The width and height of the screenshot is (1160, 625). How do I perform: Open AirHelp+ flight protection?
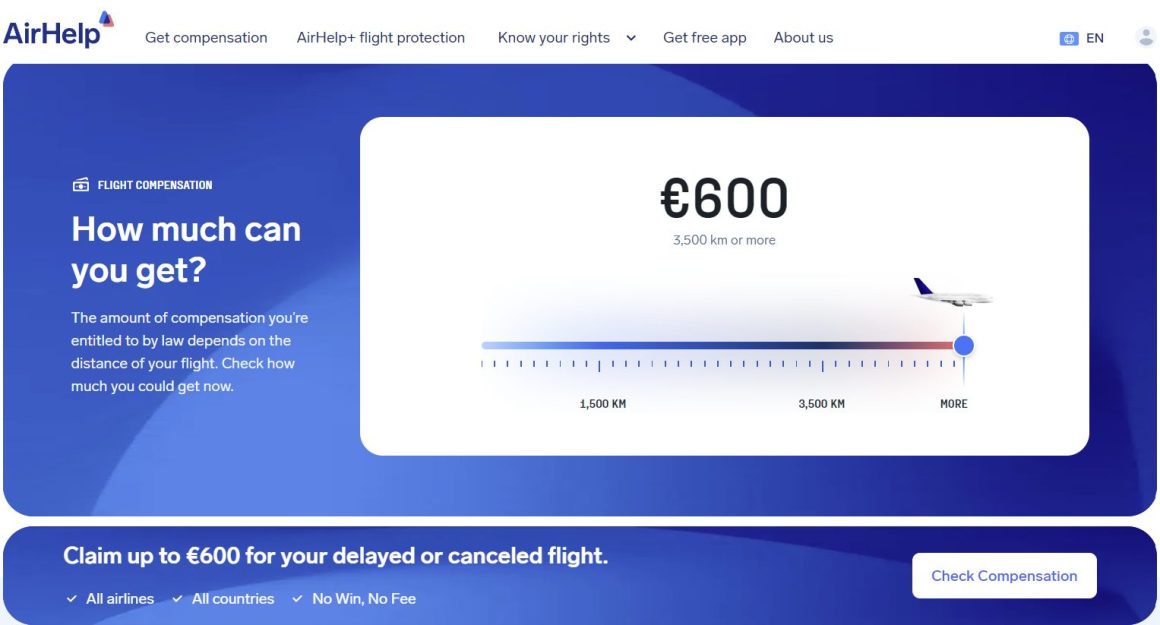click(x=381, y=38)
